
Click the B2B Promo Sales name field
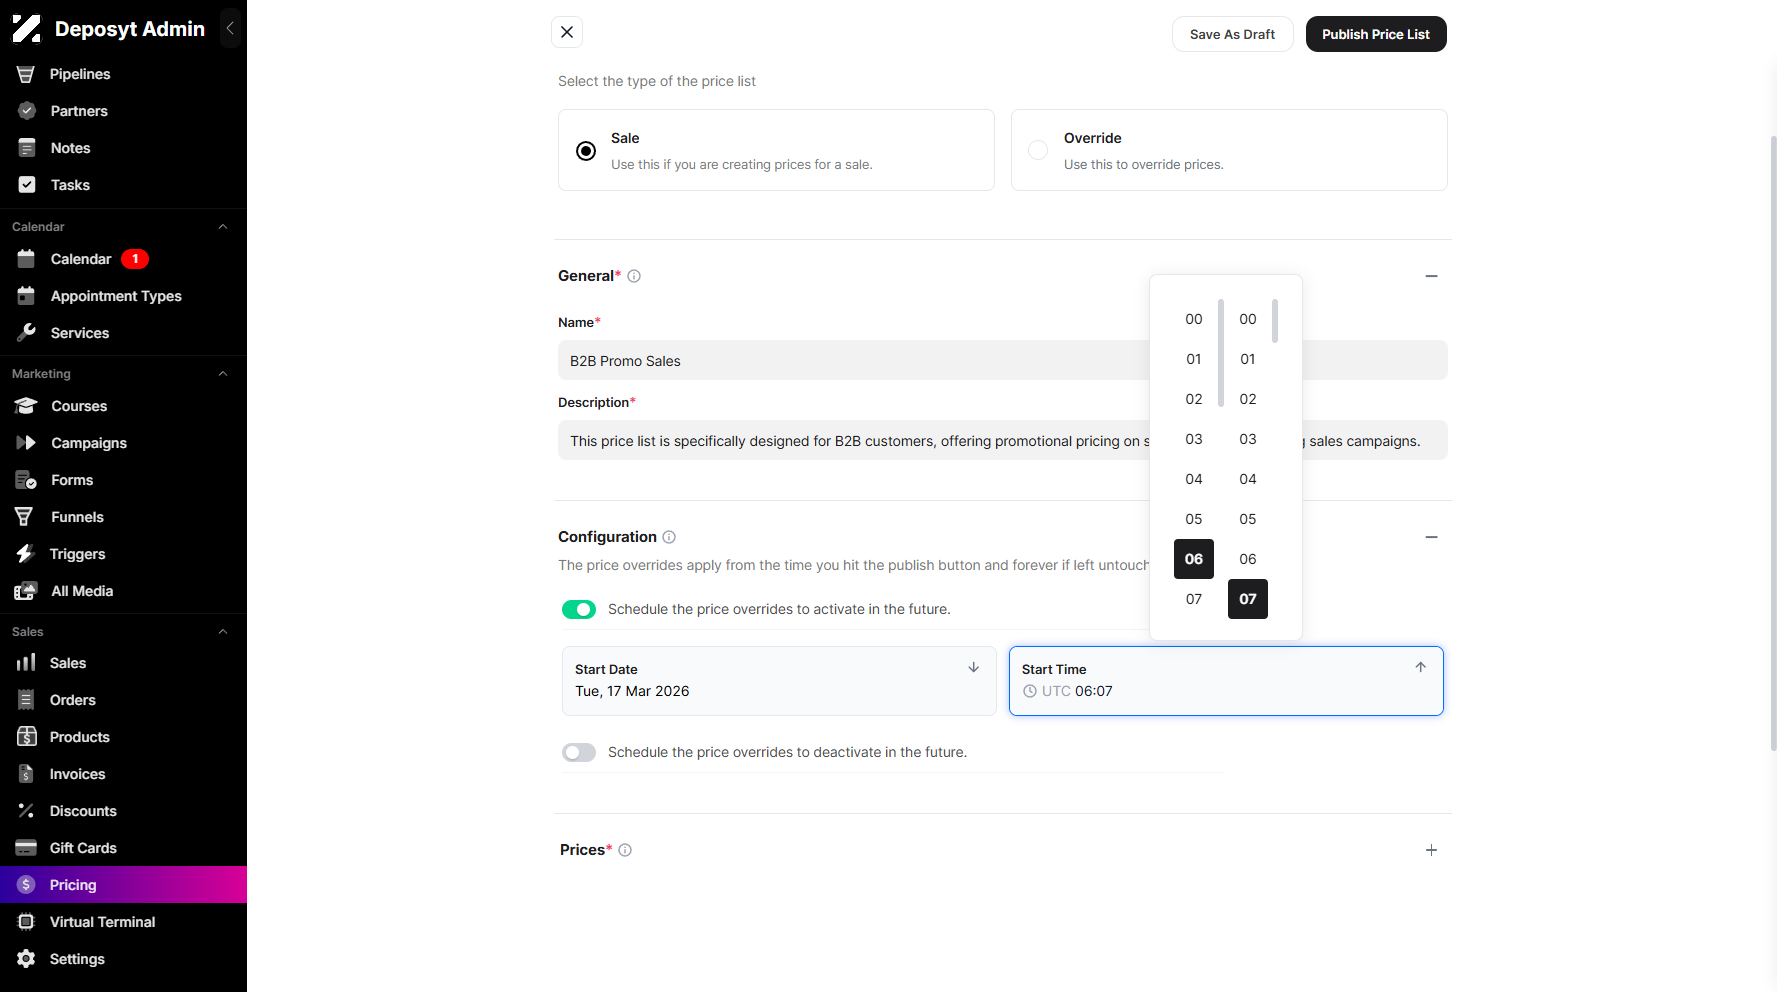[1002, 360]
